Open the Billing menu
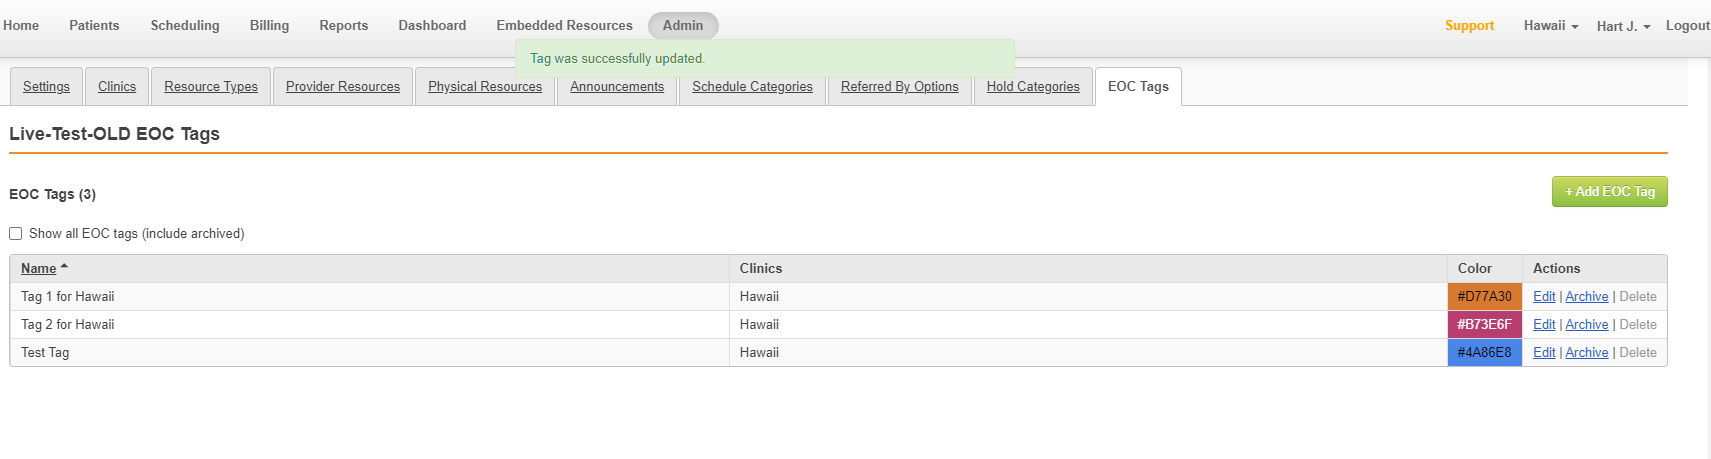This screenshot has width=1711, height=459. (x=269, y=26)
